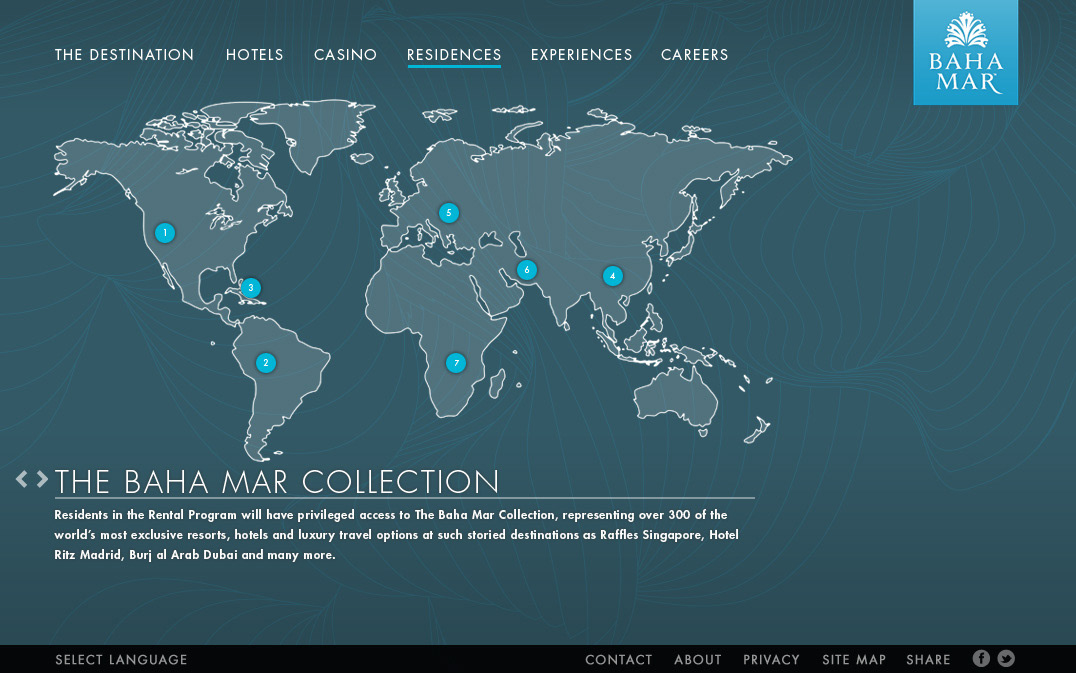Click map marker number 1 in North America
1076x673 pixels.
pyautogui.click(x=165, y=233)
